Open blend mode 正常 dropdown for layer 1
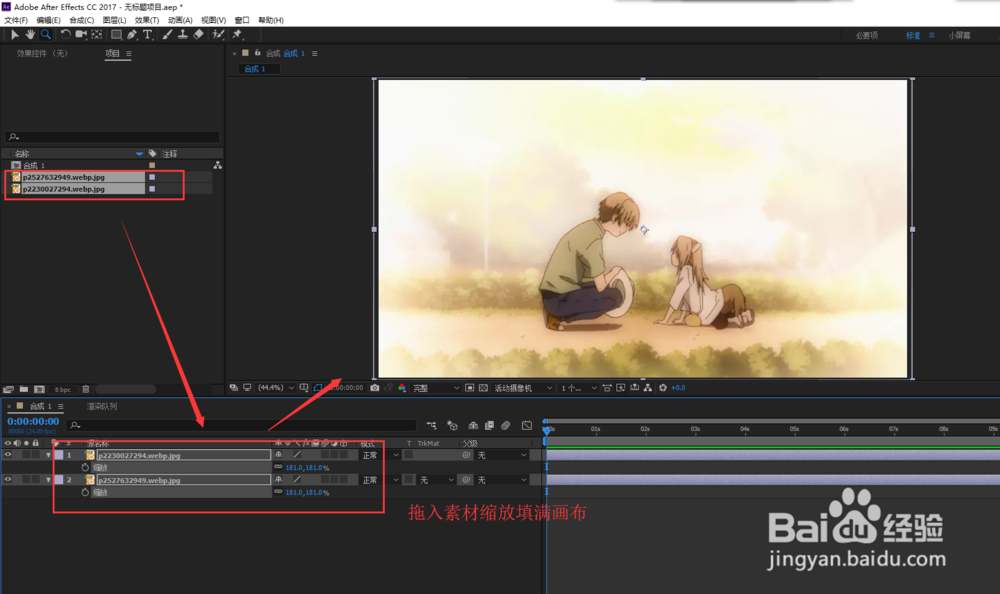 pyautogui.click(x=380, y=455)
